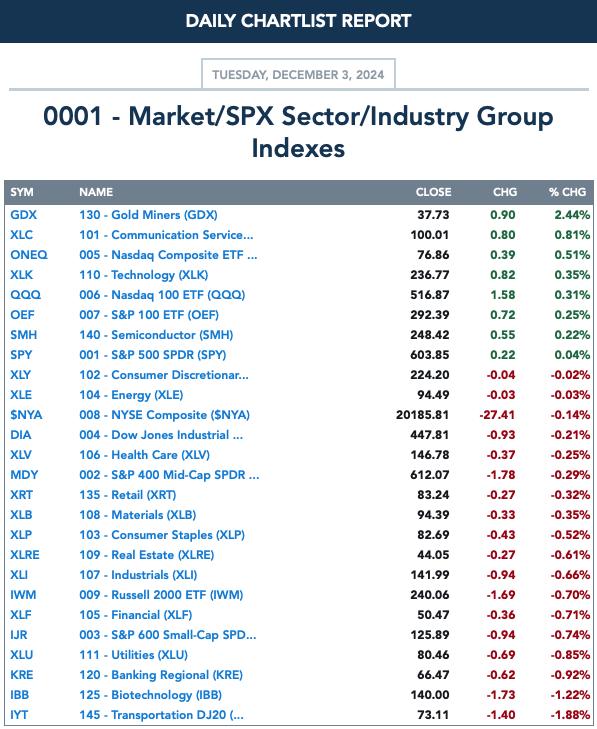Open 005 - Nasdaq Composite ETF entry
The image size is (597, 729).
pos(168,255)
